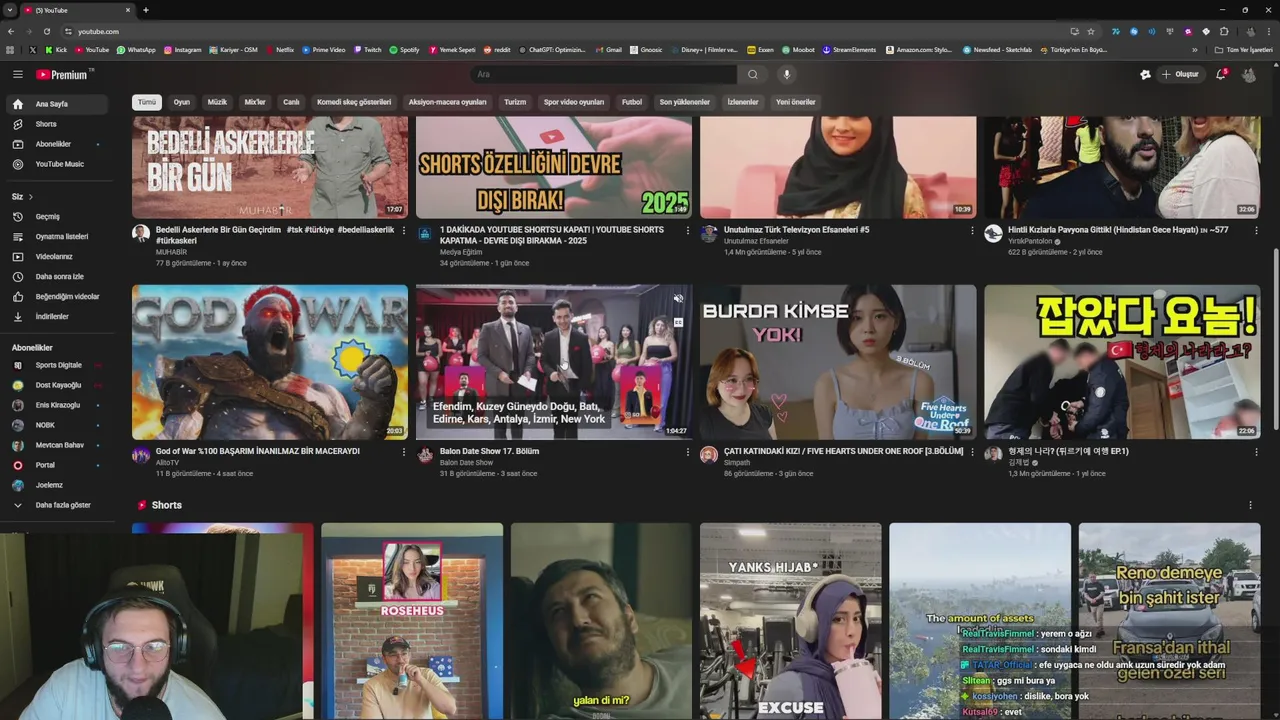Open the account avatar menu

(1249, 74)
